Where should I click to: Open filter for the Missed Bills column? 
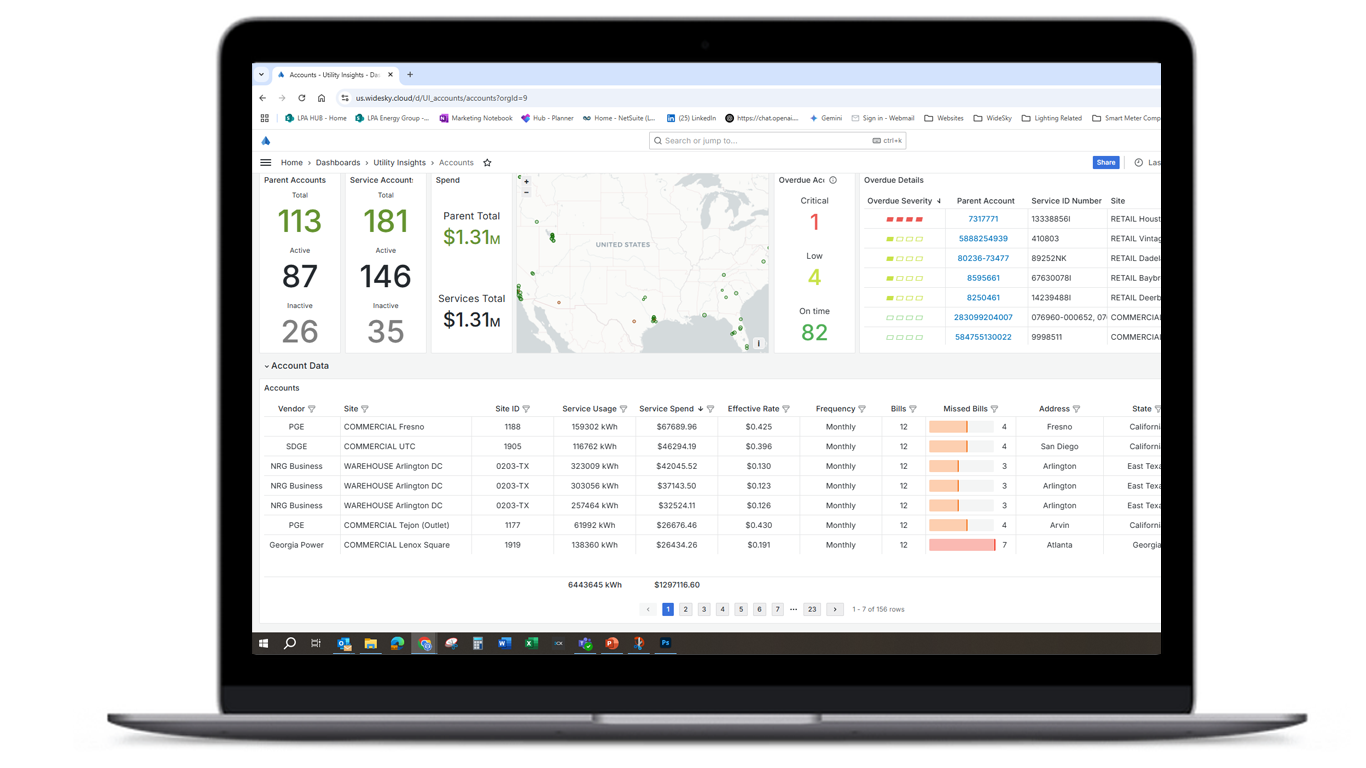pyautogui.click(x=994, y=409)
